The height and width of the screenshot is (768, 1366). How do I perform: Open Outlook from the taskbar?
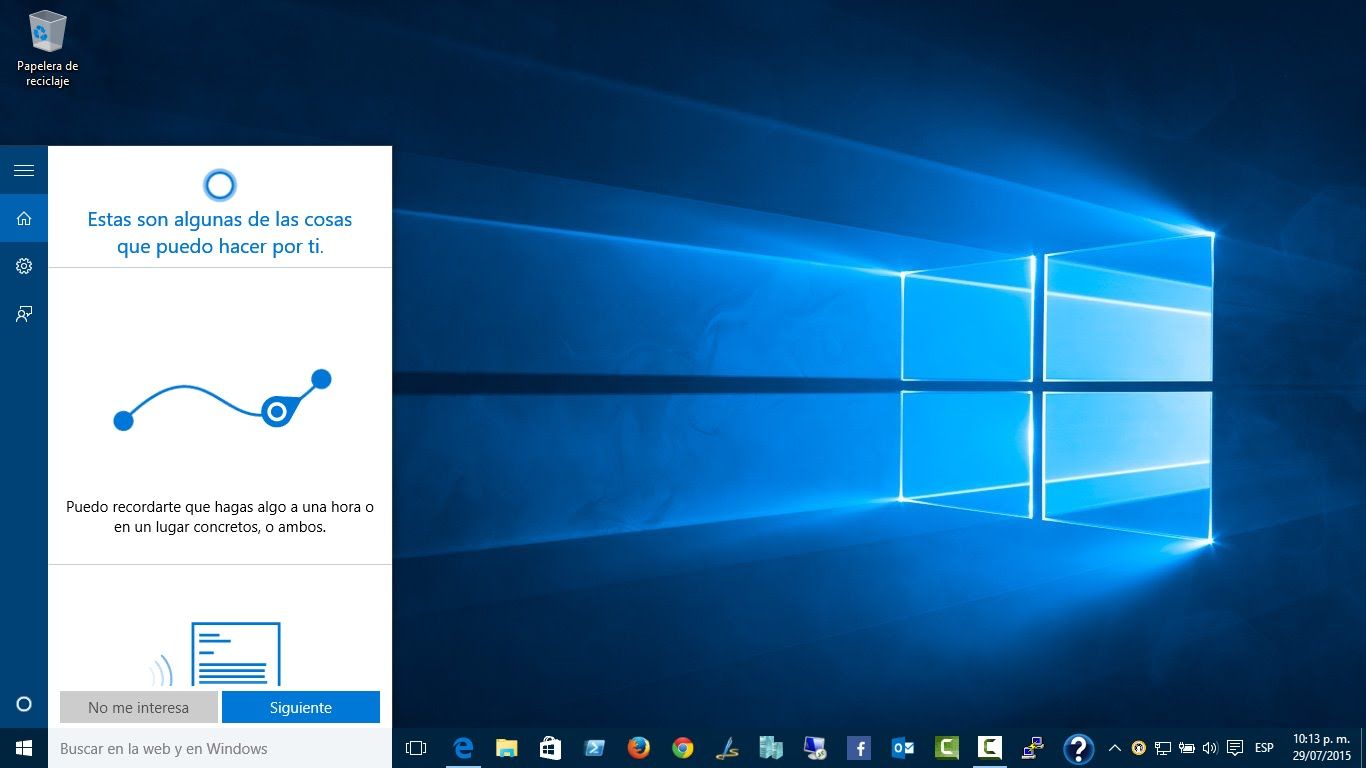point(902,748)
